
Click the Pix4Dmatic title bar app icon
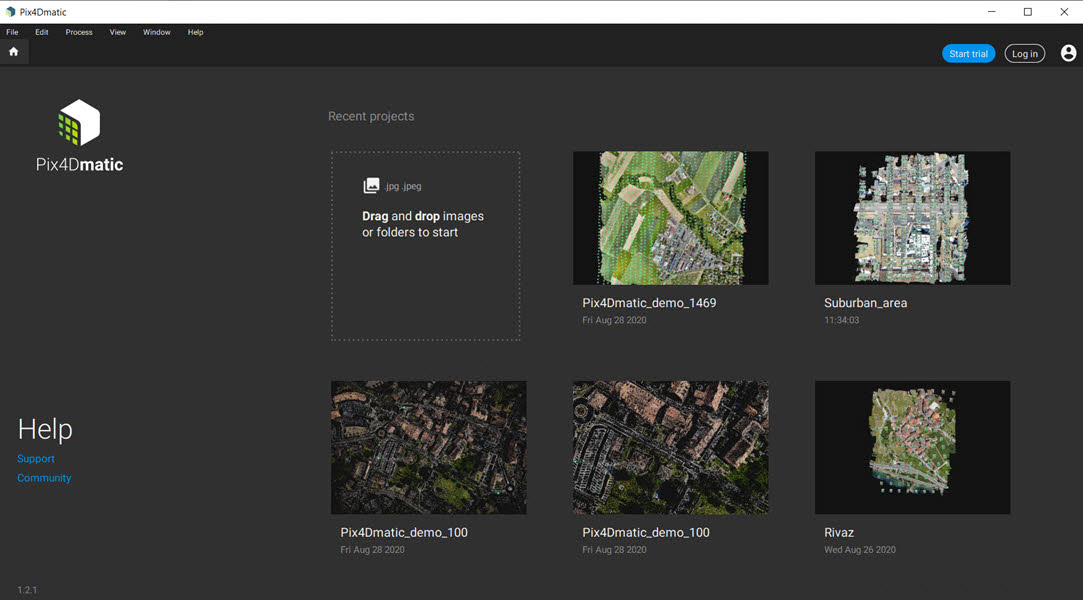pyautogui.click(x=10, y=12)
